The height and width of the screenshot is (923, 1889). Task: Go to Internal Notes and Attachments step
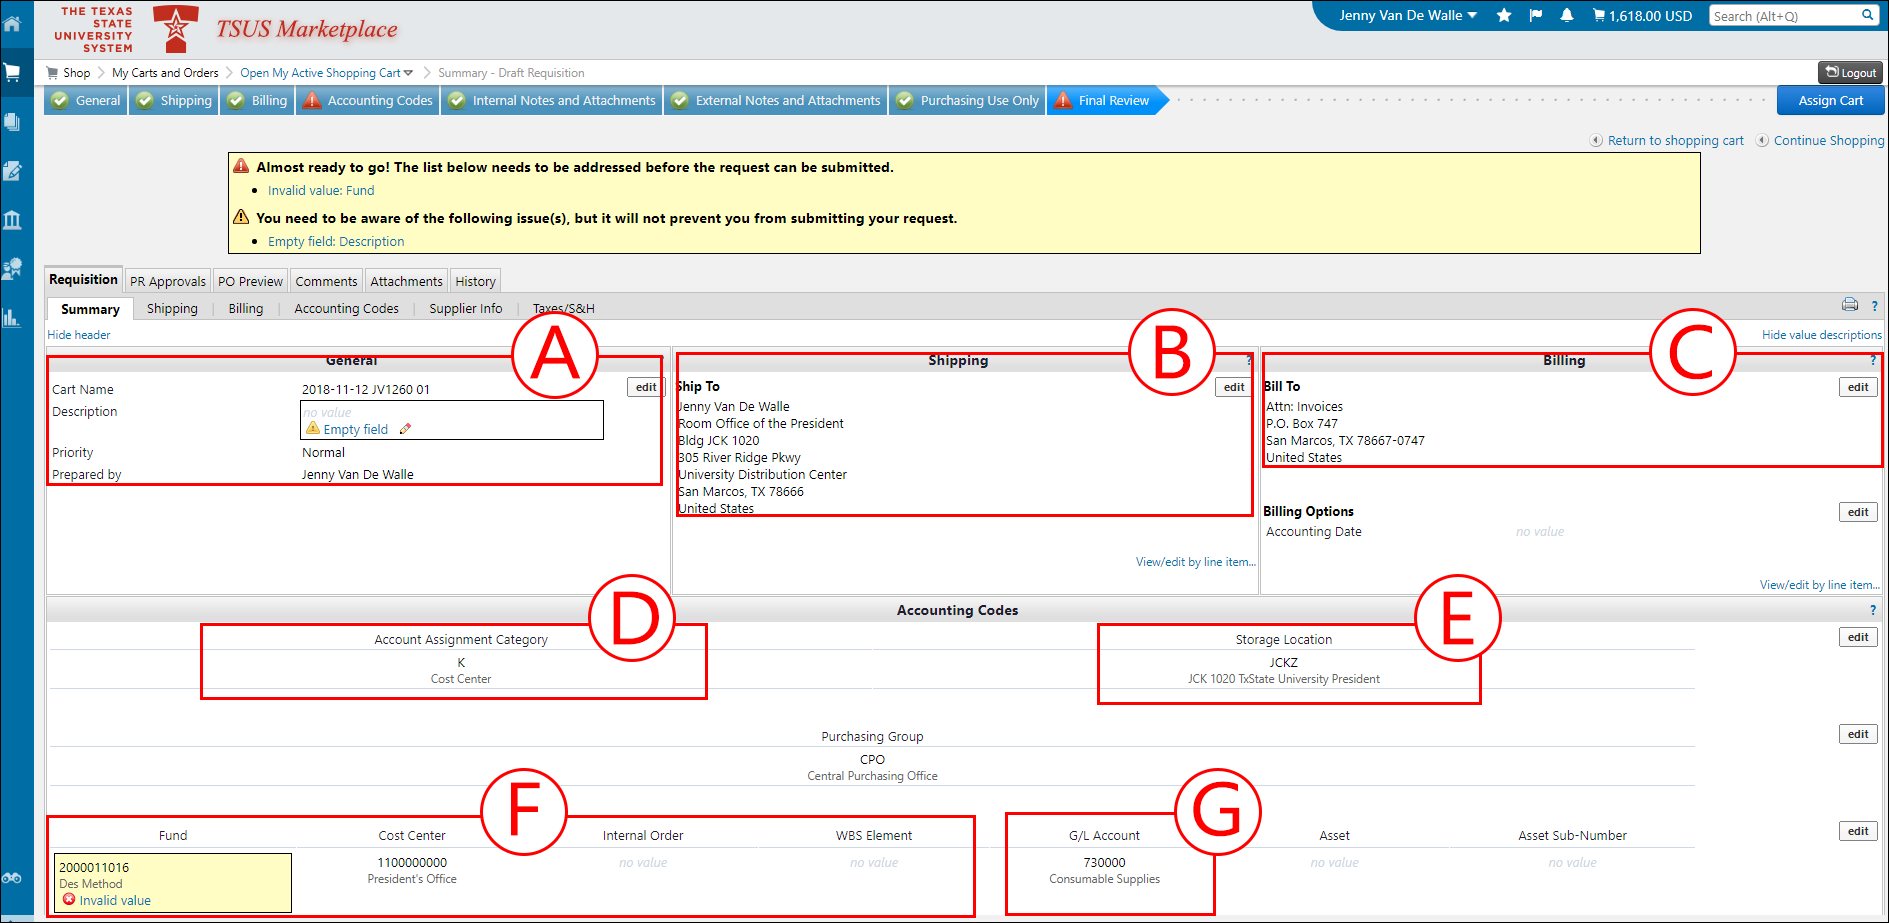click(x=552, y=100)
